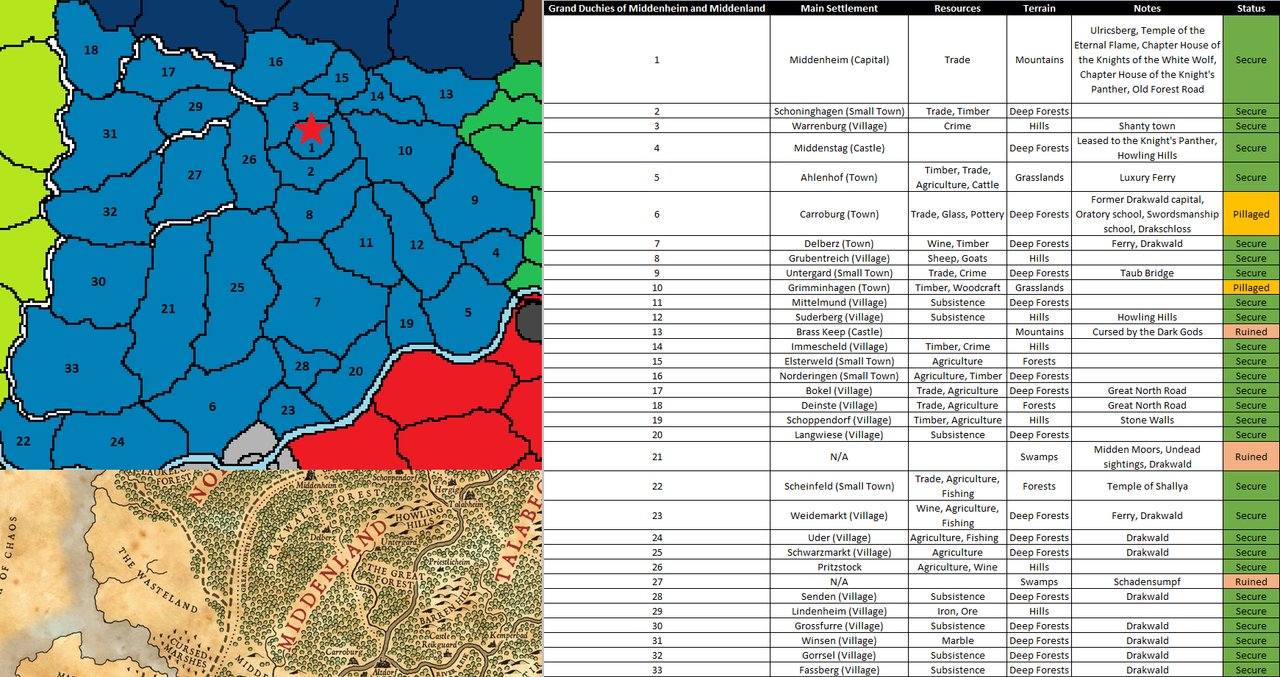Image resolution: width=1280 pixels, height=677 pixels.
Task: Select region 33 on the blue map
Action: [72, 369]
